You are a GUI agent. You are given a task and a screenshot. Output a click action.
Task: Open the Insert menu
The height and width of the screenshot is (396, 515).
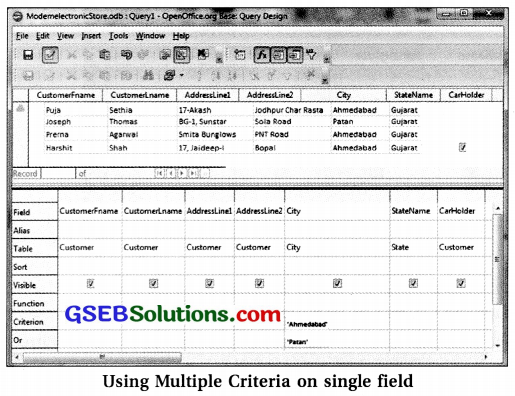91,36
